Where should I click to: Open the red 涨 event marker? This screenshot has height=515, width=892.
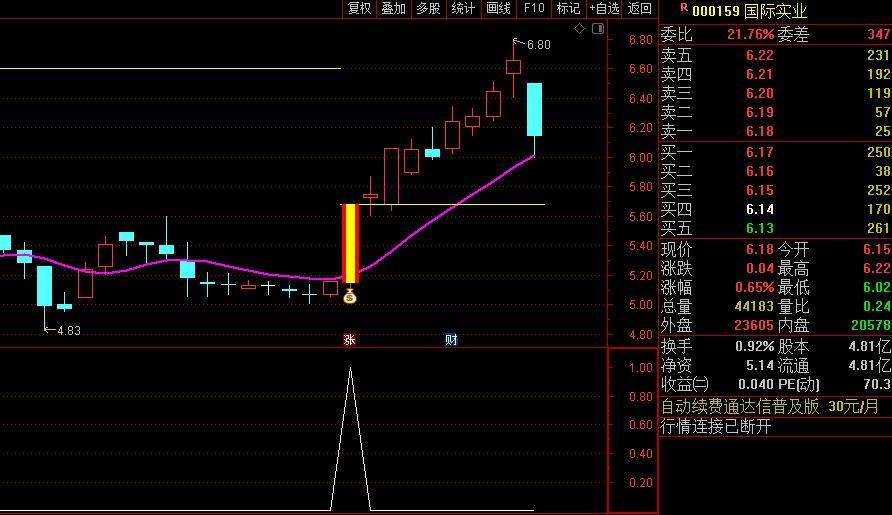pyautogui.click(x=349, y=340)
